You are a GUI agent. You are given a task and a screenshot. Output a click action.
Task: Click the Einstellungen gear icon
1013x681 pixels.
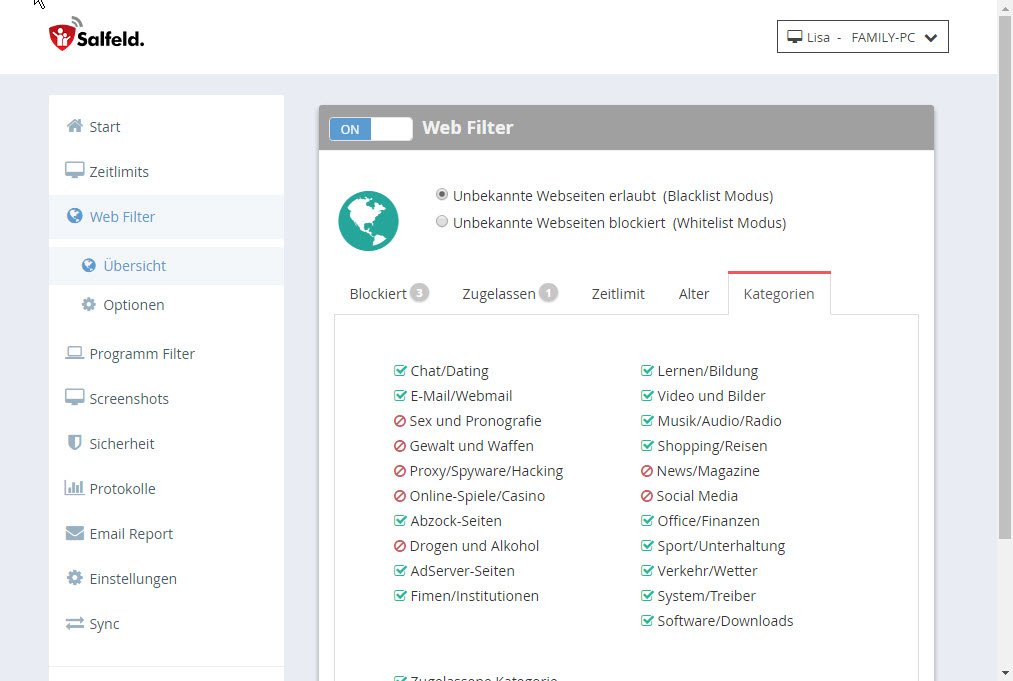[74, 578]
